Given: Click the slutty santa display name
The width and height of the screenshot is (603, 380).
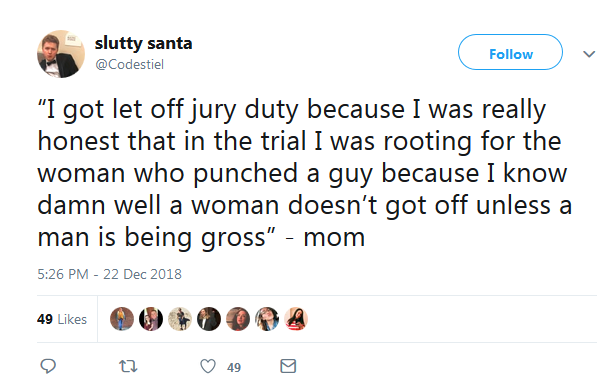Looking at the screenshot, I should click(x=143, y=43).
